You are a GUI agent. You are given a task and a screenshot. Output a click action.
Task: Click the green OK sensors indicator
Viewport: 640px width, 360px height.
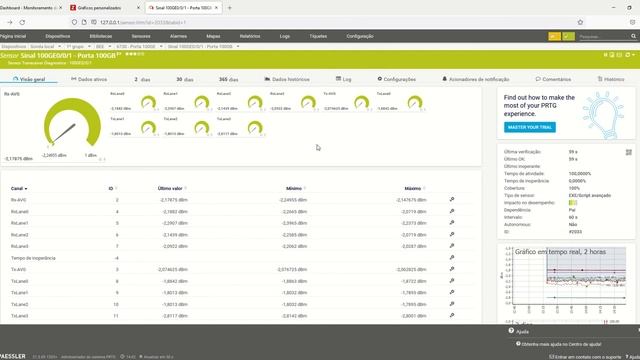(x=568, y=36)
